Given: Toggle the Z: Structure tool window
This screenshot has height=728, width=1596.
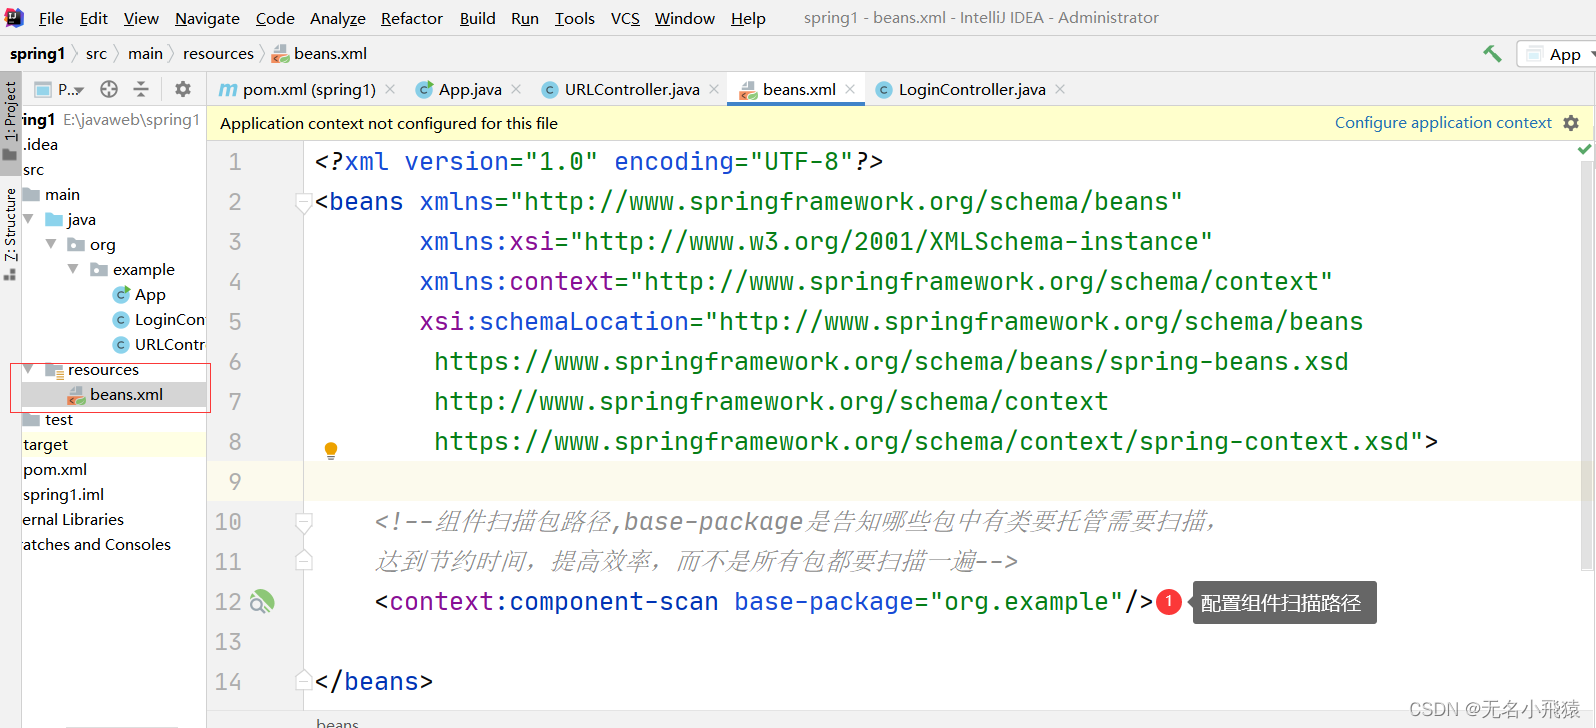Looking at the screenshot, I should (x=10, y=234).
